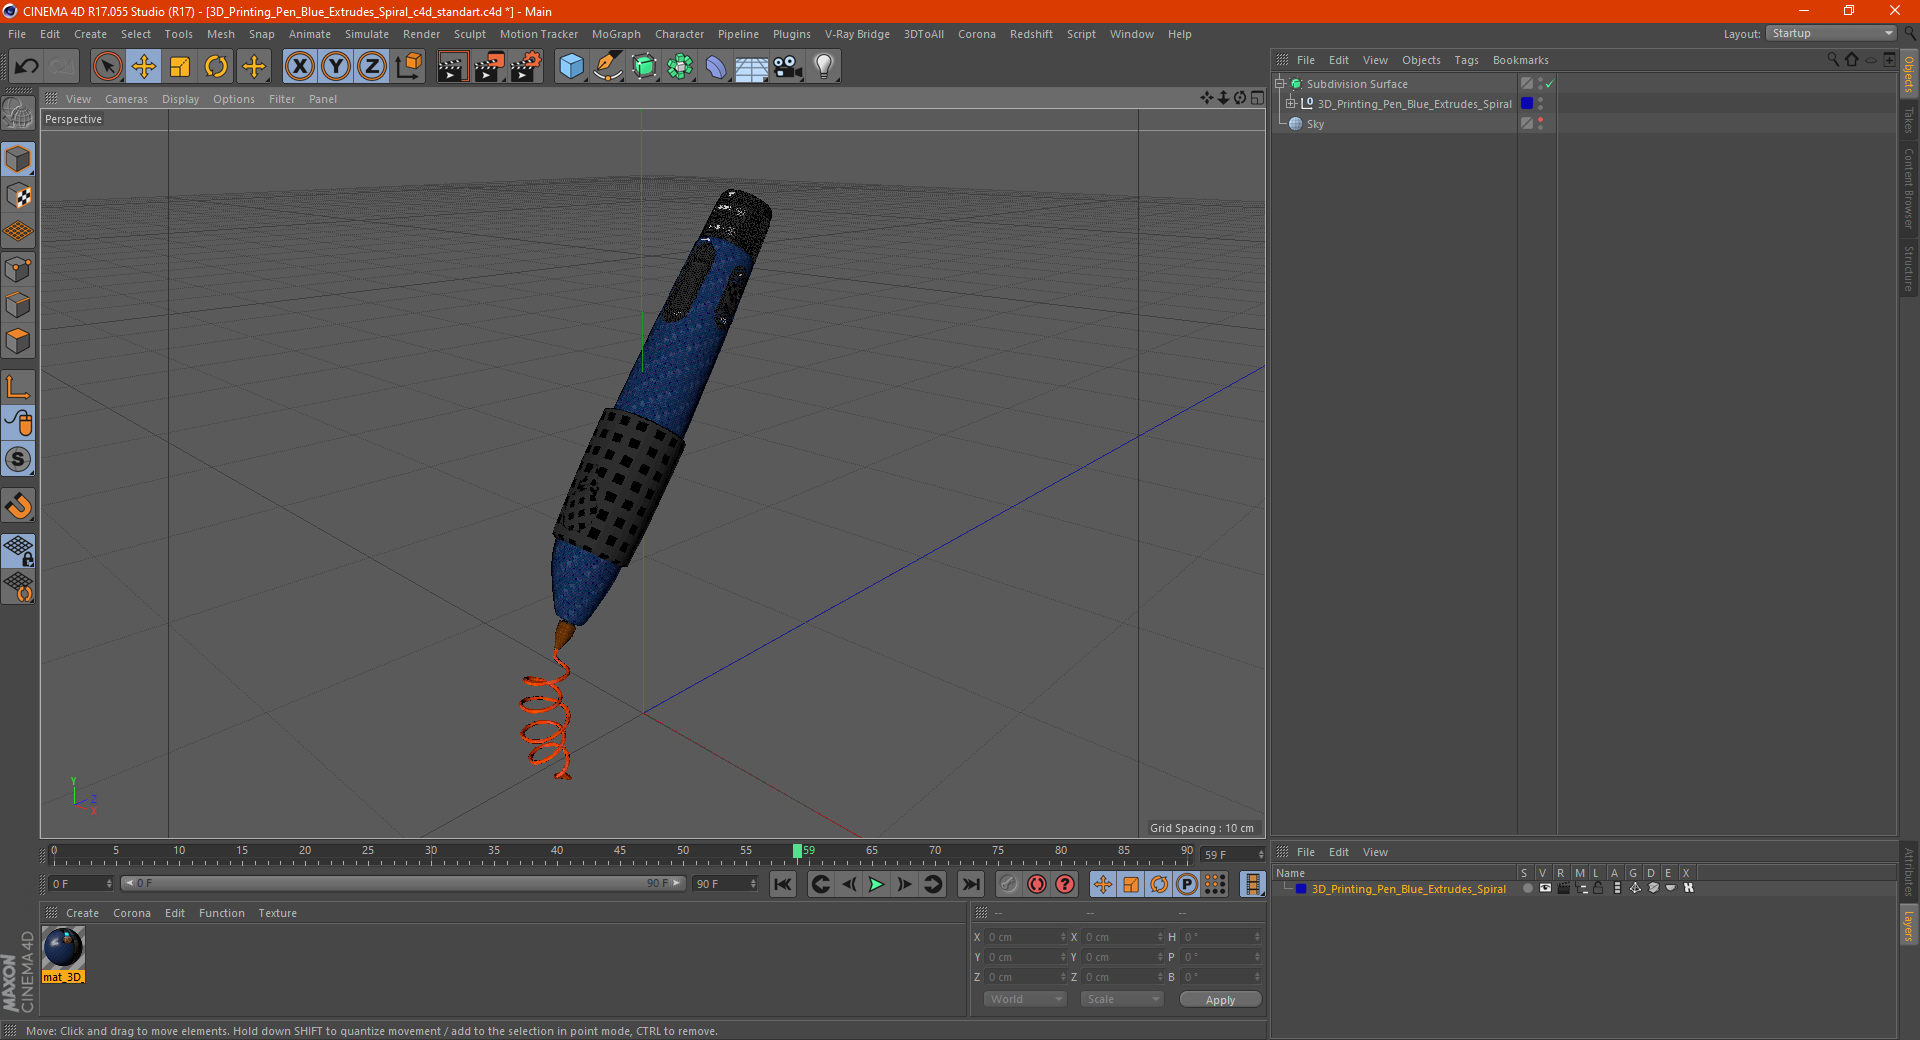Toggle layer solo dot for 3D_Printing_Pen layer
Image resolution: width=1920 pixels, height=1040 pixels.
[1527, 888]
